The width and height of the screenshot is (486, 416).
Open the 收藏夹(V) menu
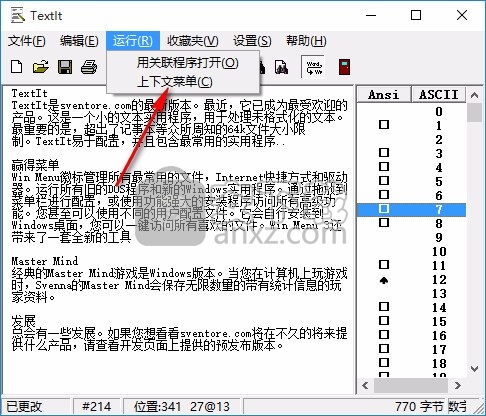coord(193,41)
